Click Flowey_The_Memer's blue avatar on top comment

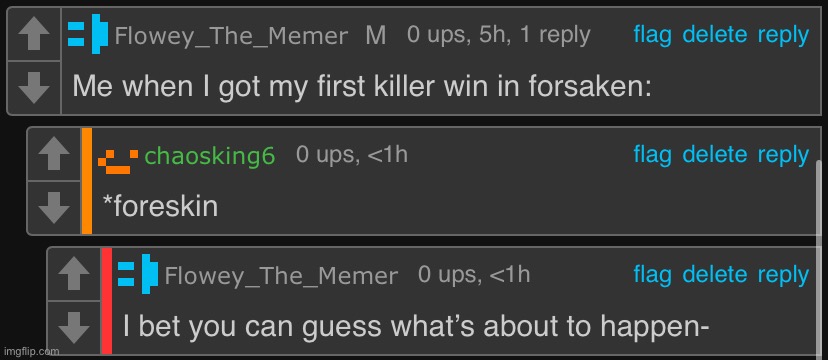(88, 34)
